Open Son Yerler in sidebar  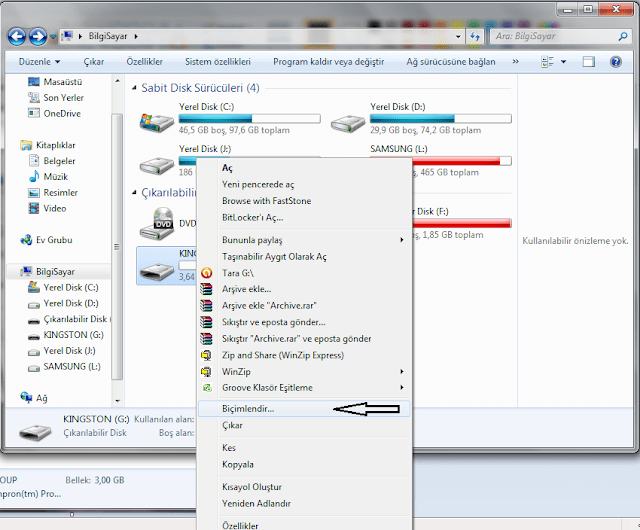coord(63,98)
